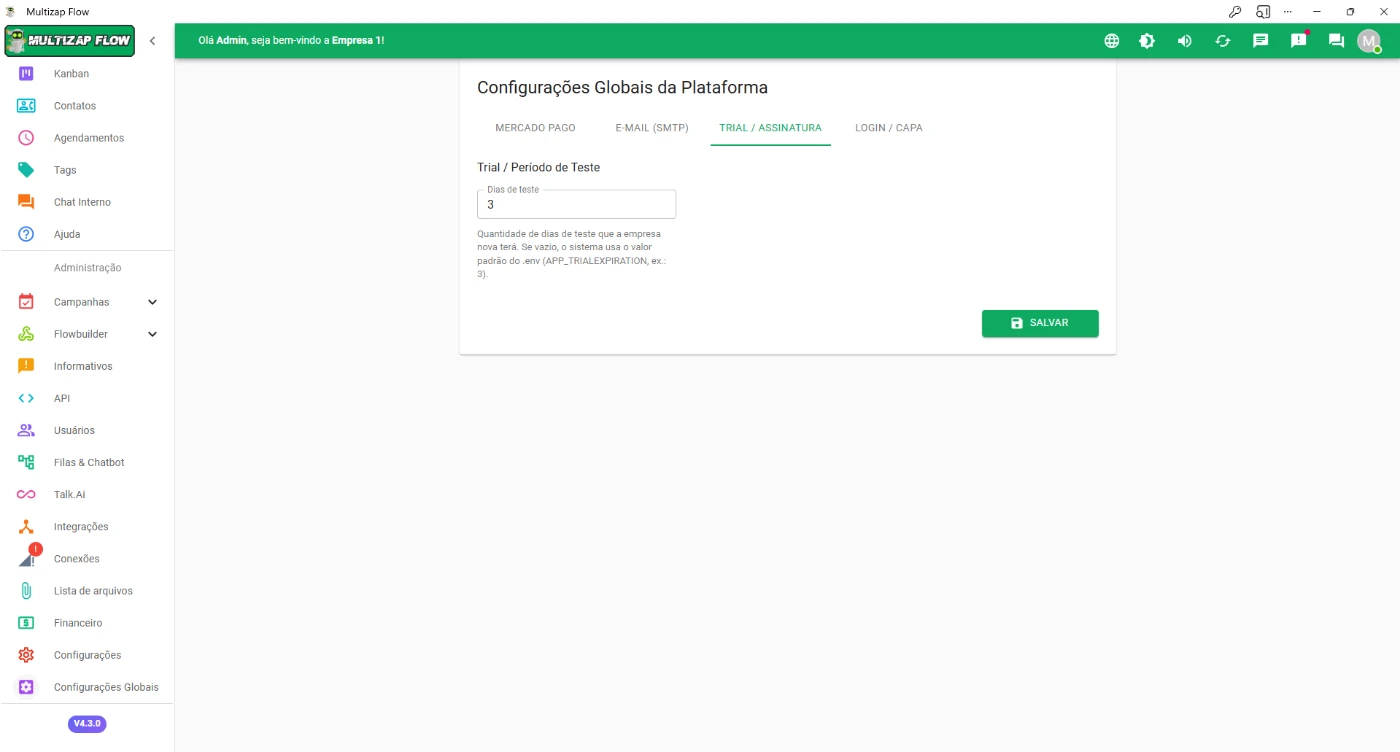
Task: Click the Dias de teste input field
Action: [576, 205]
